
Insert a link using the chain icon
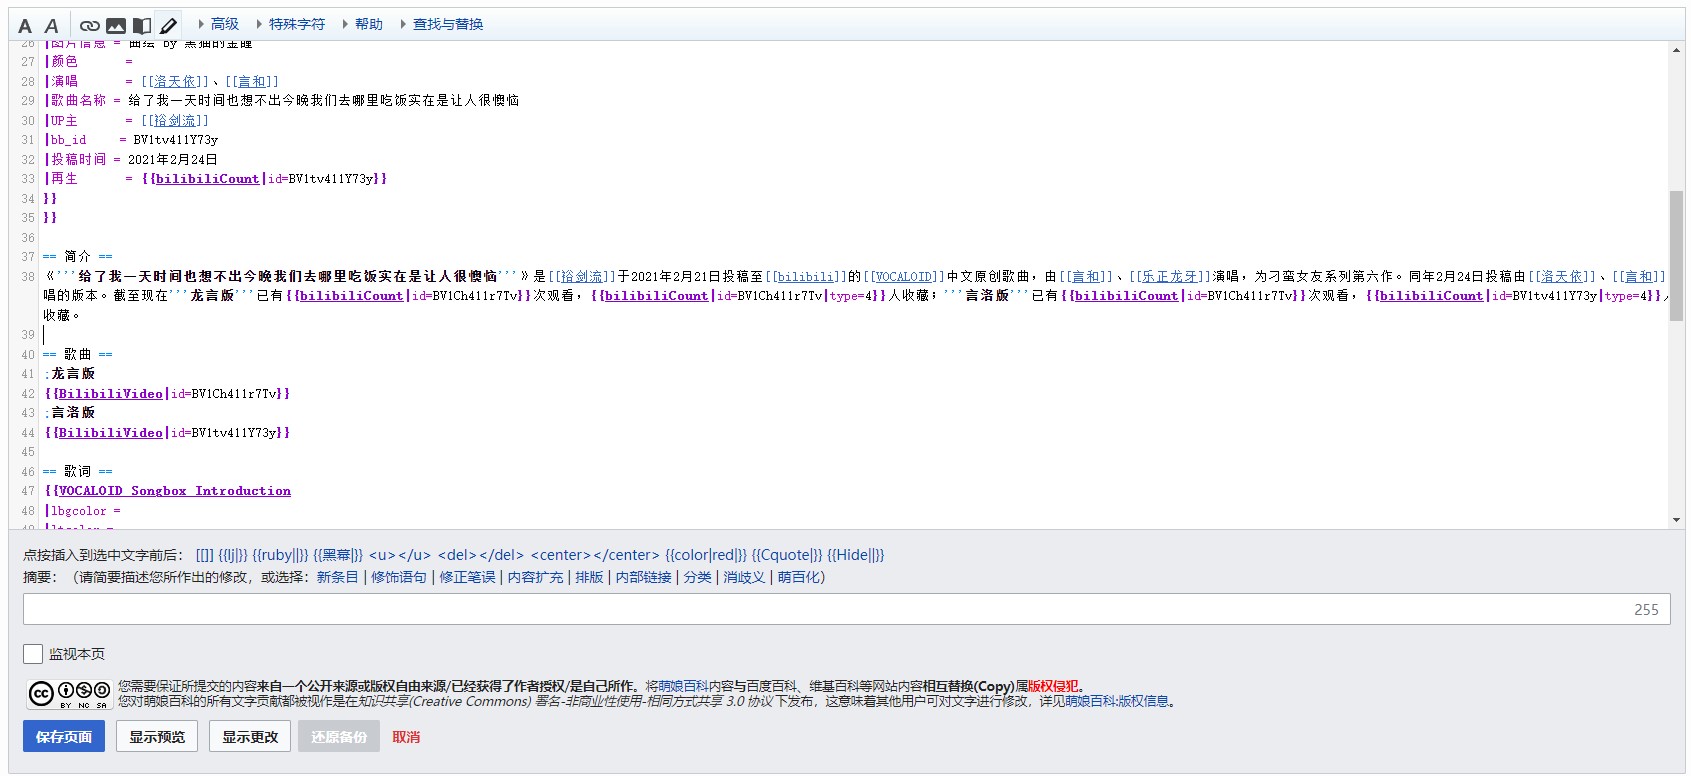pyautogui.click(x=90, y=26)
